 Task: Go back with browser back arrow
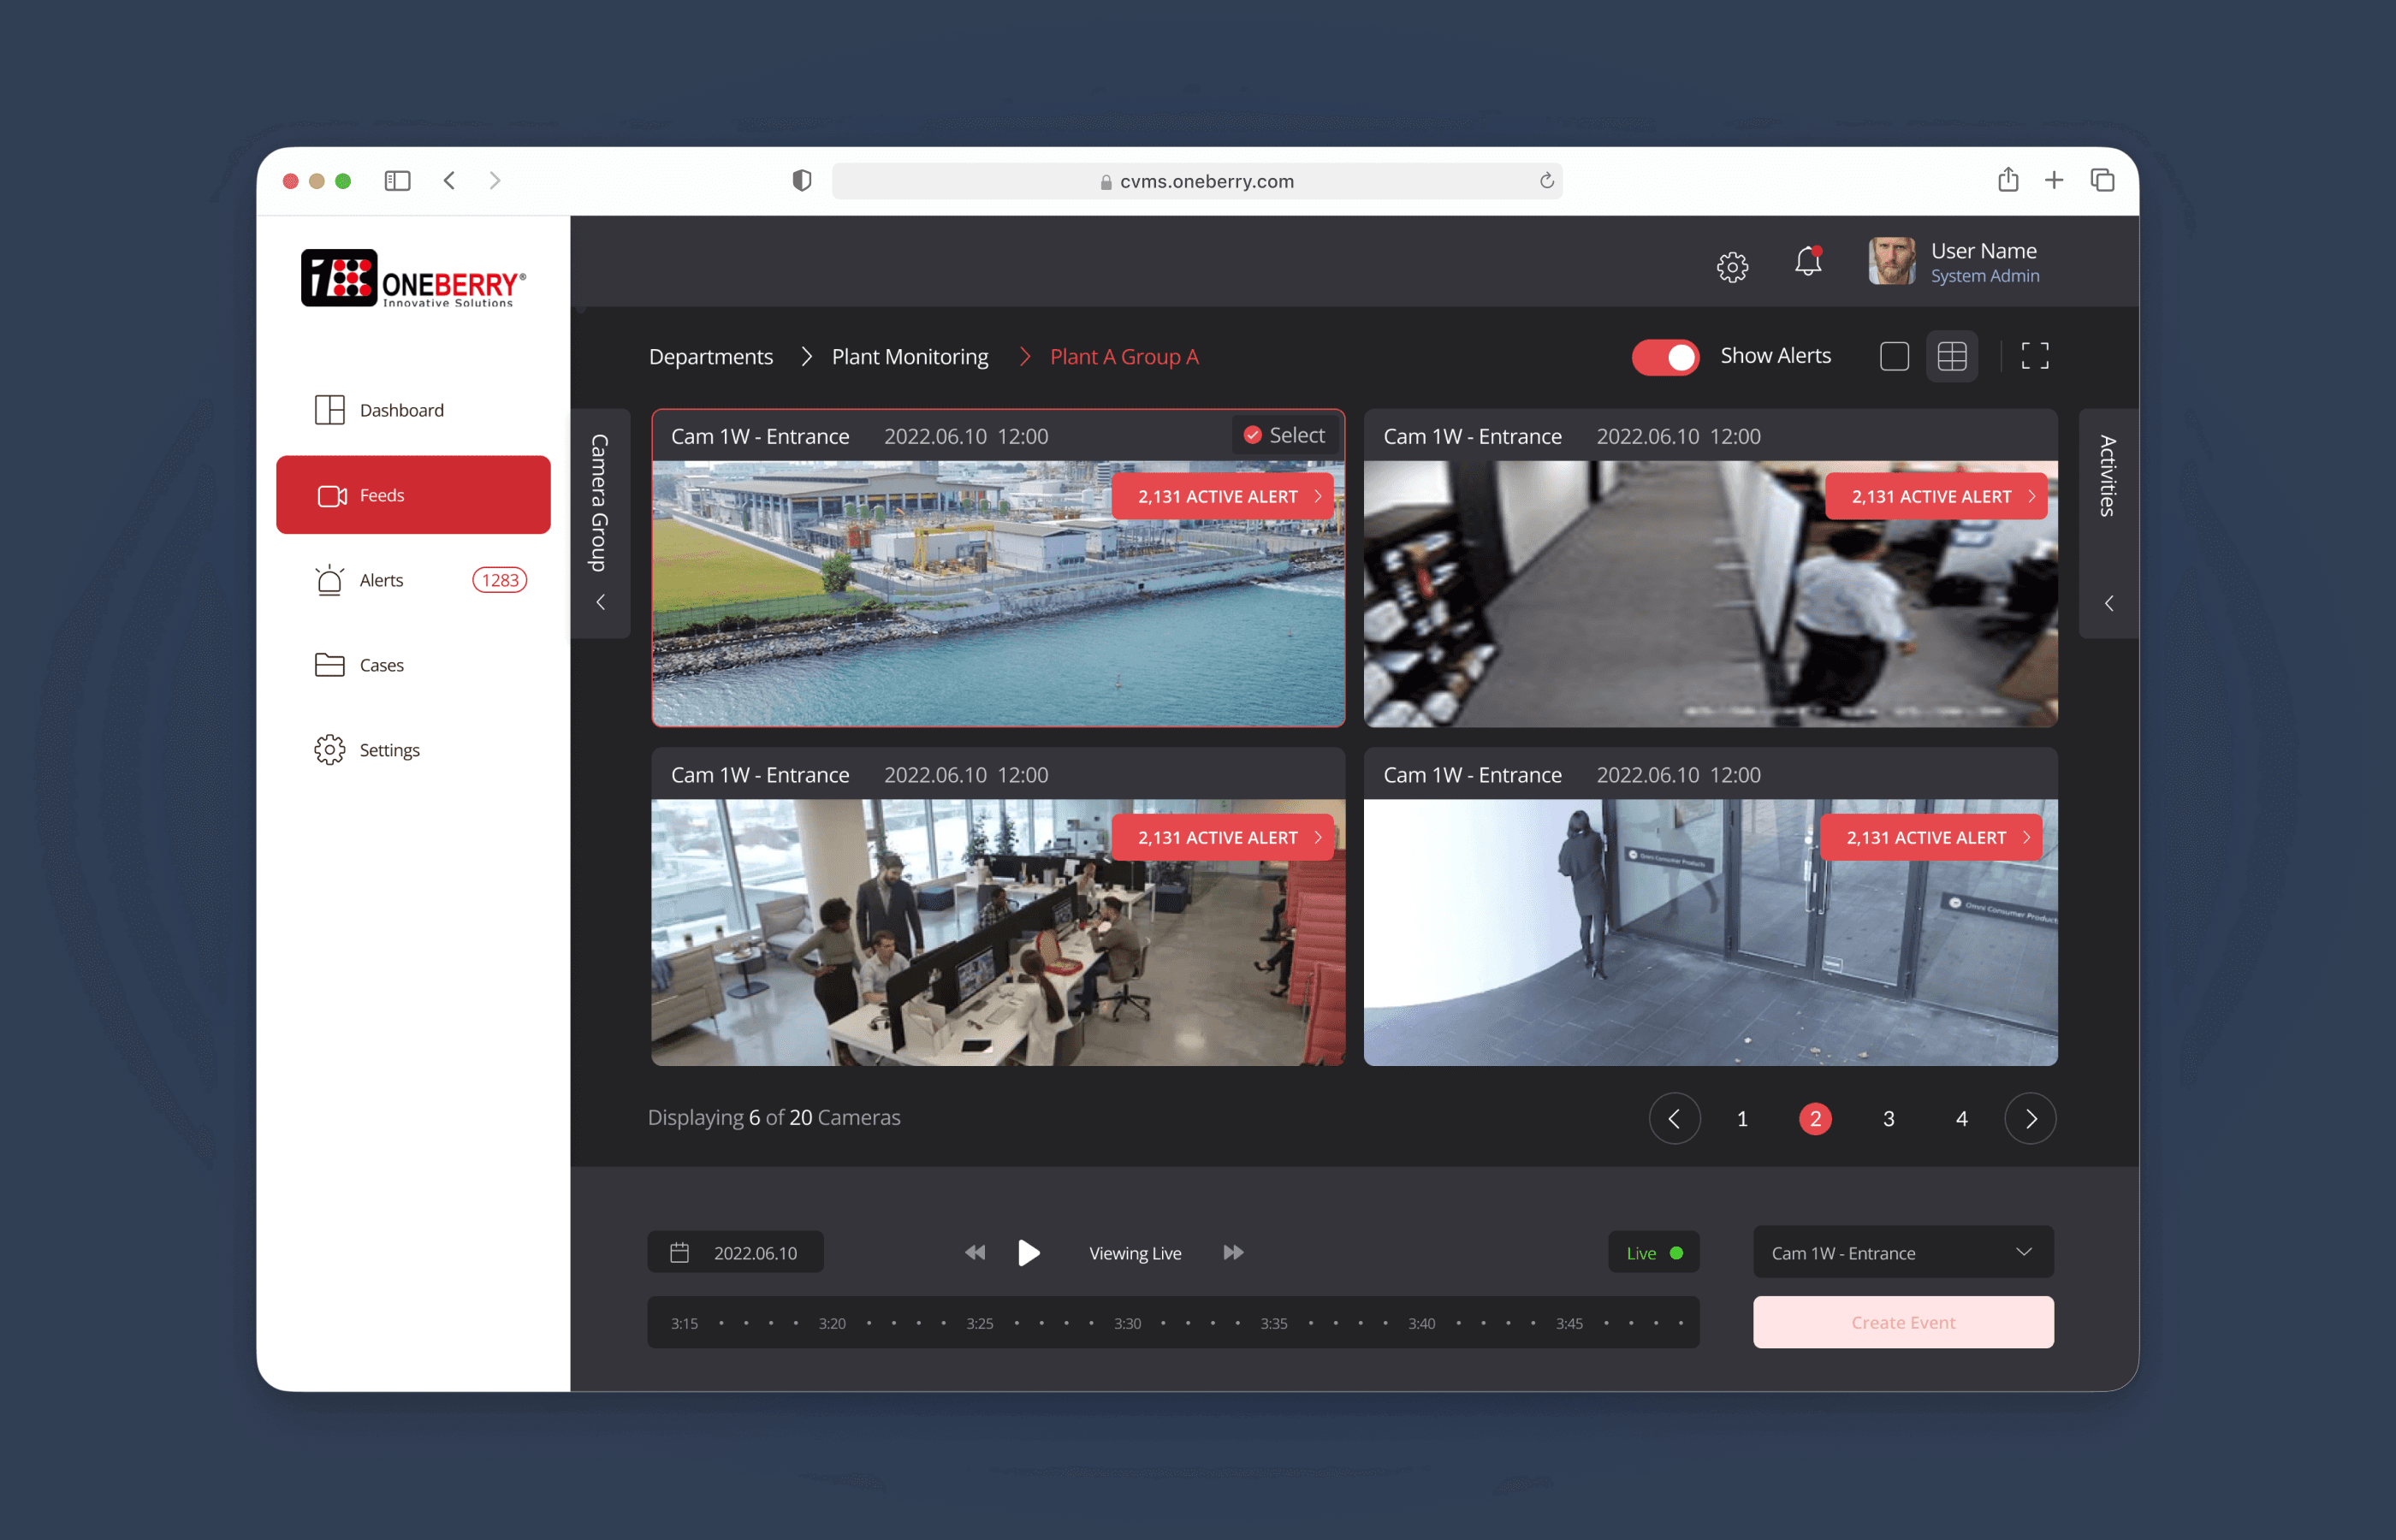[450, 181]
